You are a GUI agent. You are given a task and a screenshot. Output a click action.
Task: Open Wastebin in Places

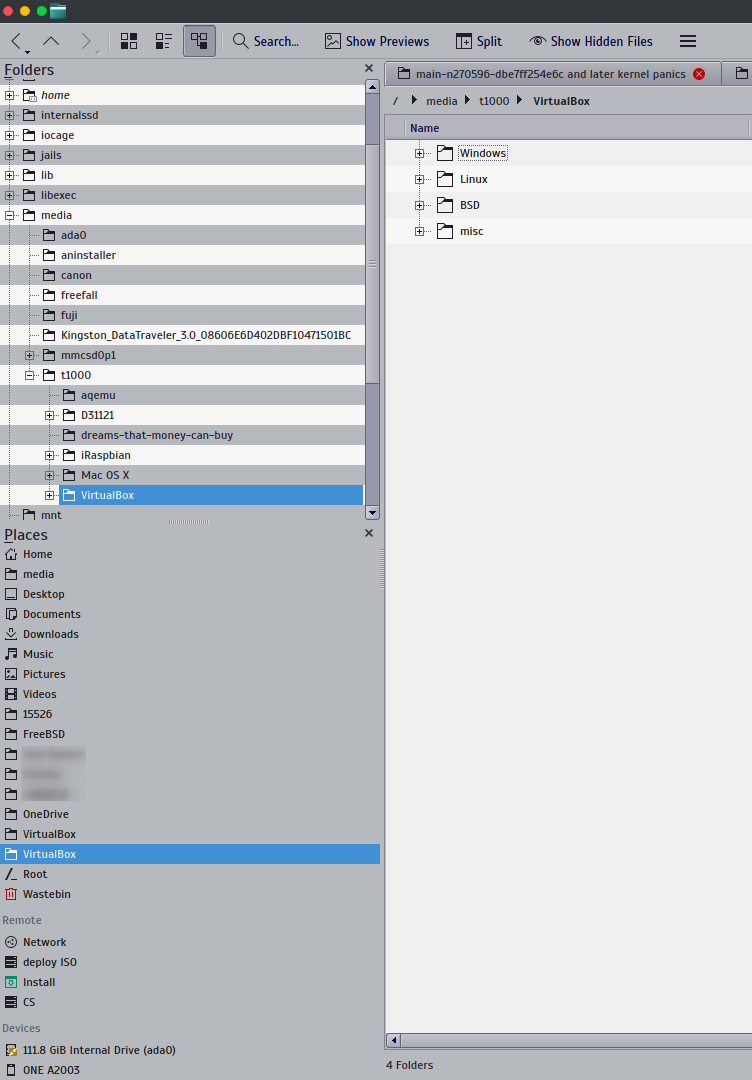[x=46, y=894]
